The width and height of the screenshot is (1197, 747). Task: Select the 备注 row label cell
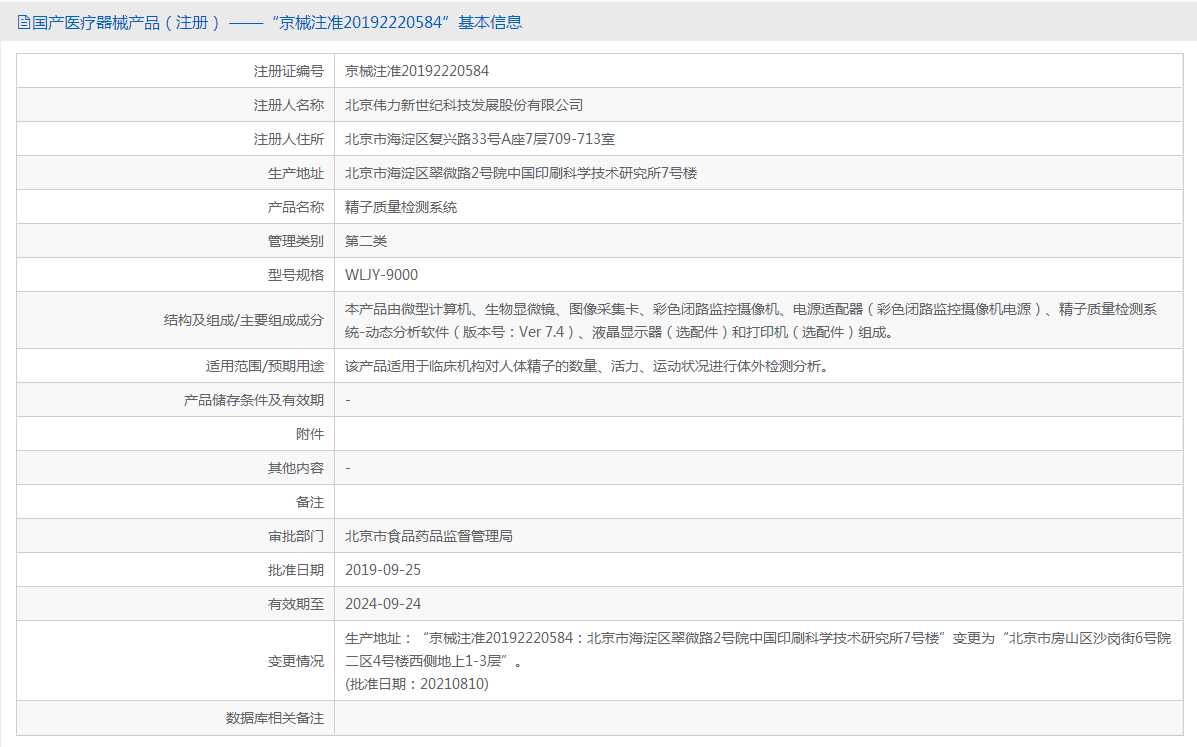pos(310,500)
